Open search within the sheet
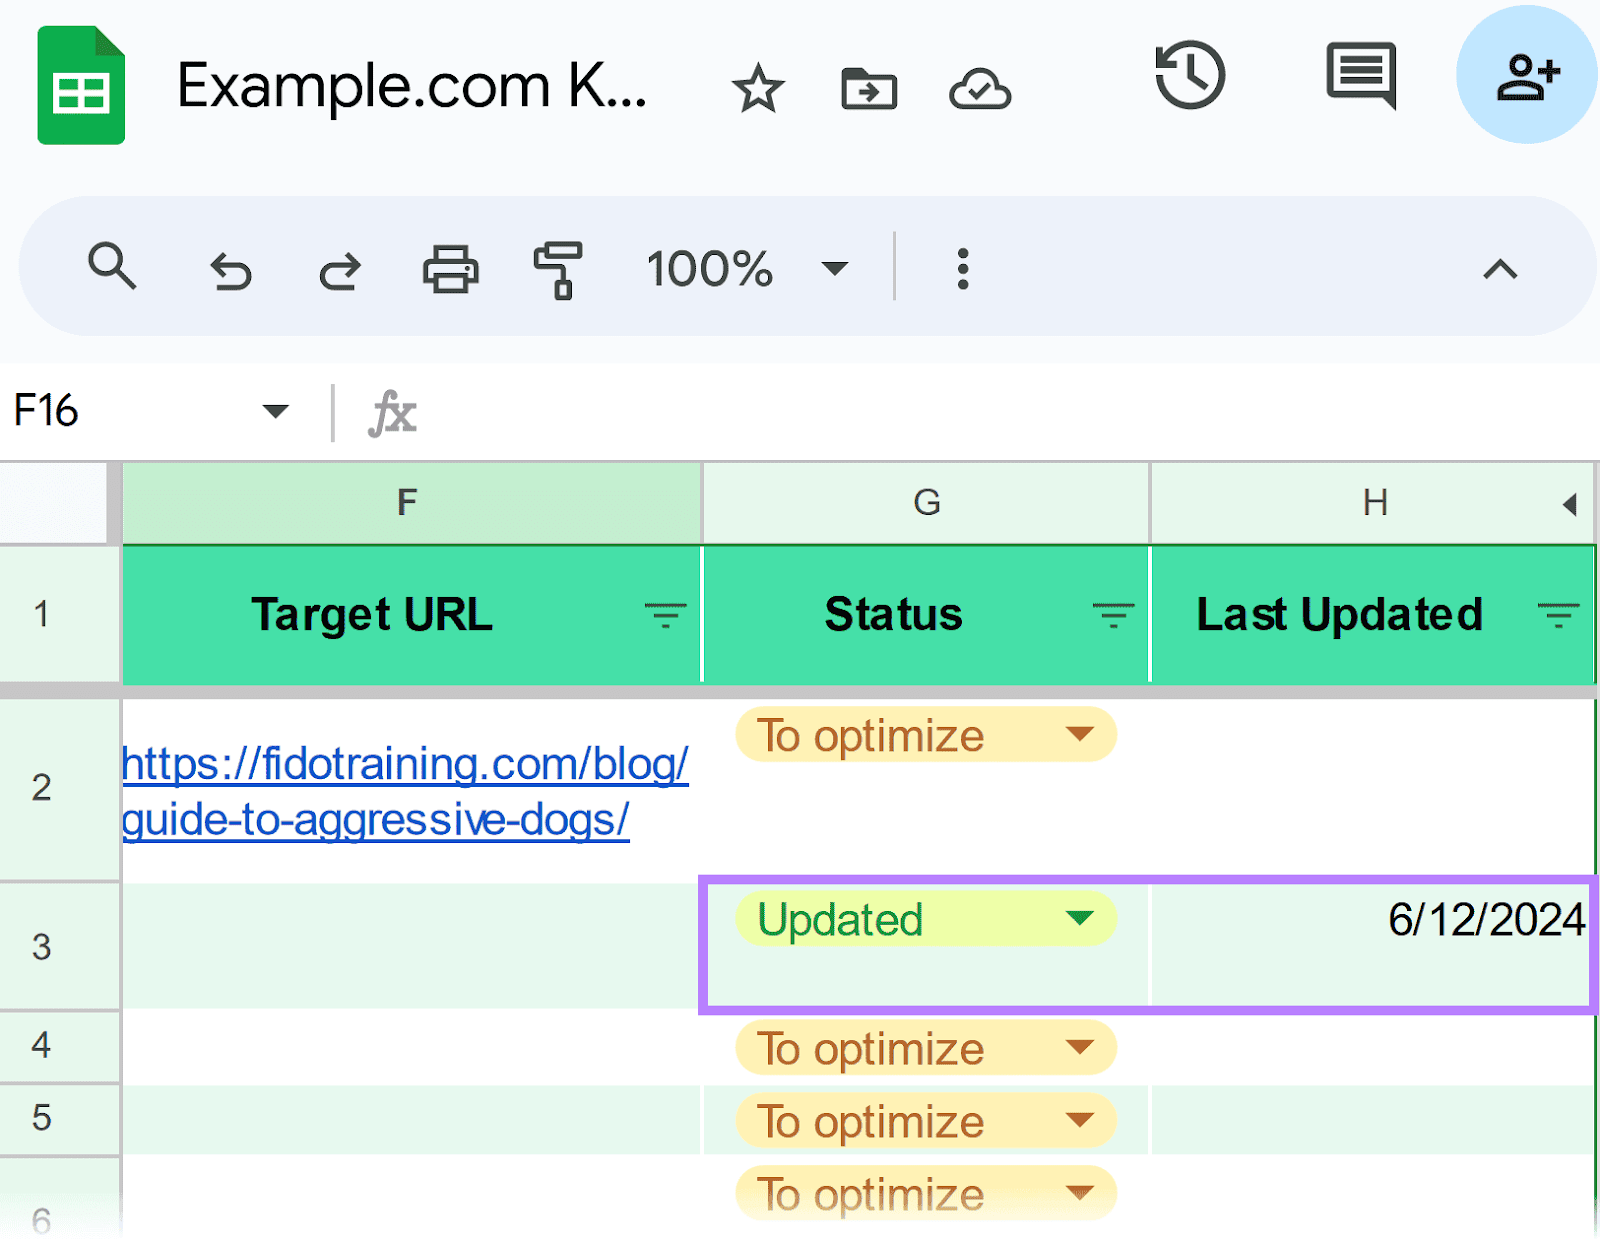 (112, 268)
